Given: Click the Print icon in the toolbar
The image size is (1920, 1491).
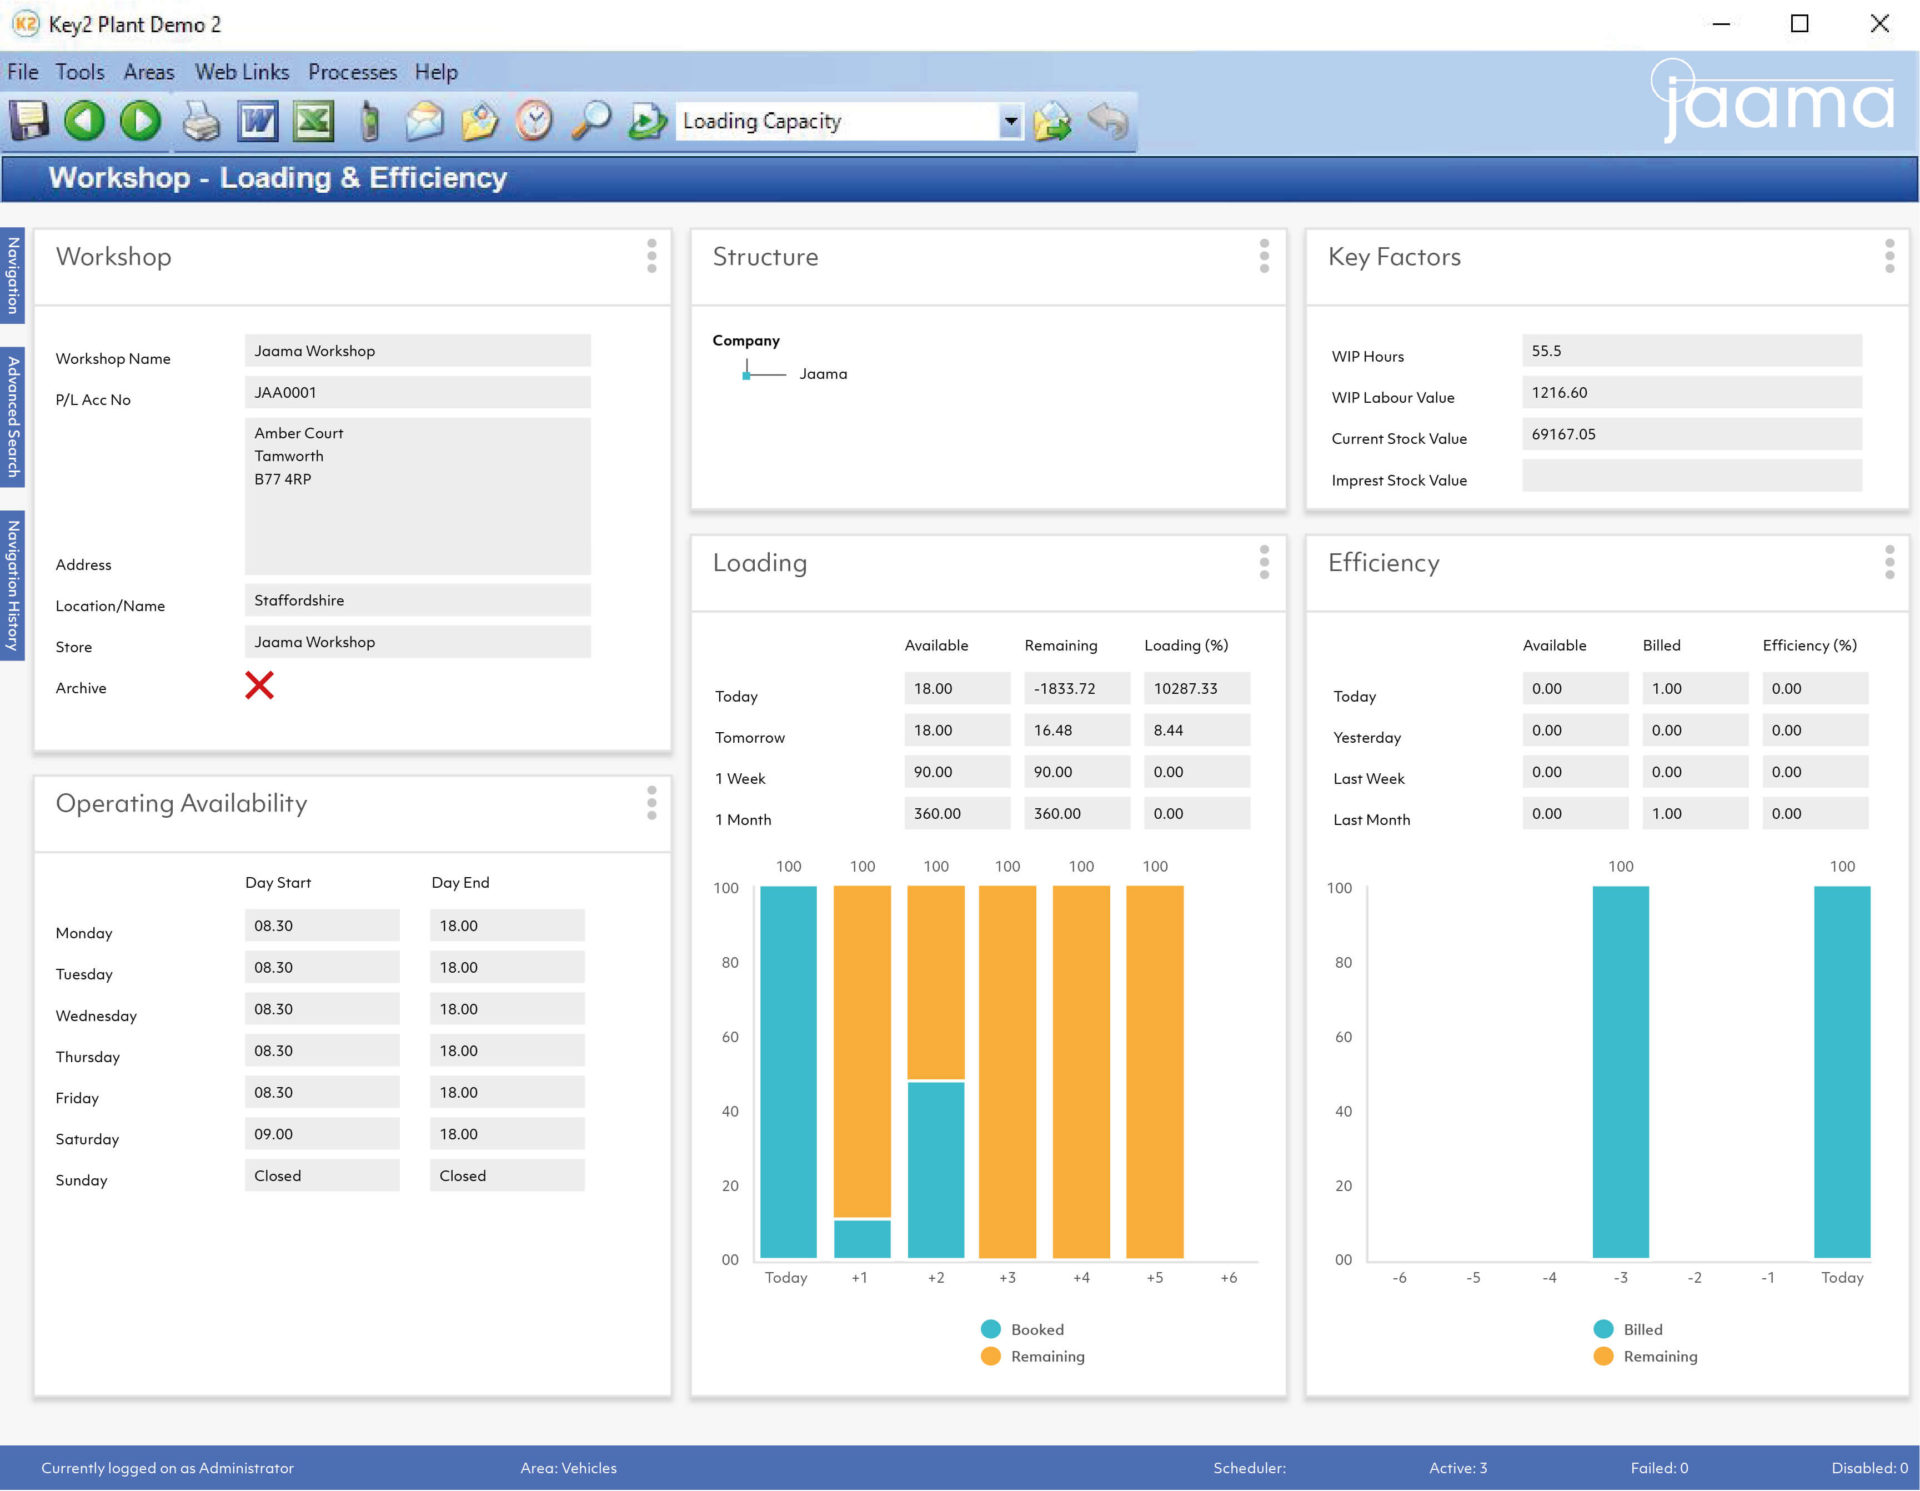Looking at the screenshot, I should click(203, 120).
